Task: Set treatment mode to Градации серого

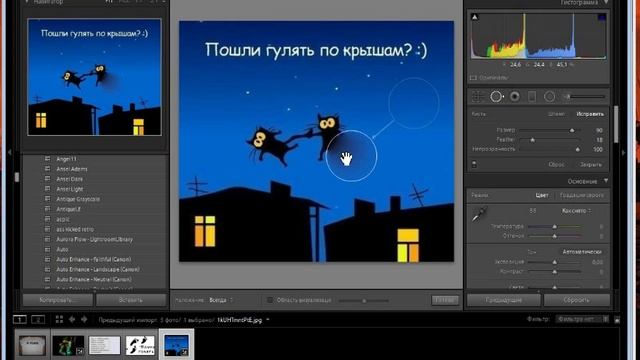Action: tap(582, 195)
